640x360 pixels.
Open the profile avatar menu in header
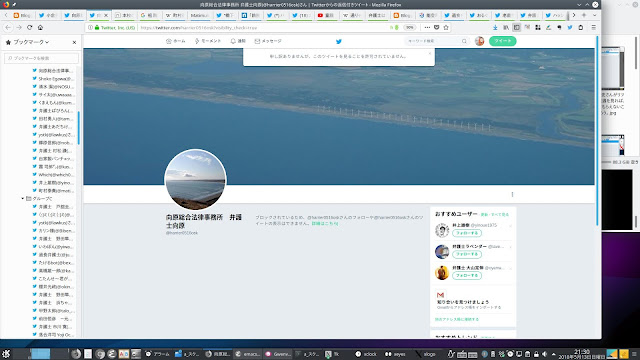(x=479, y=41)
